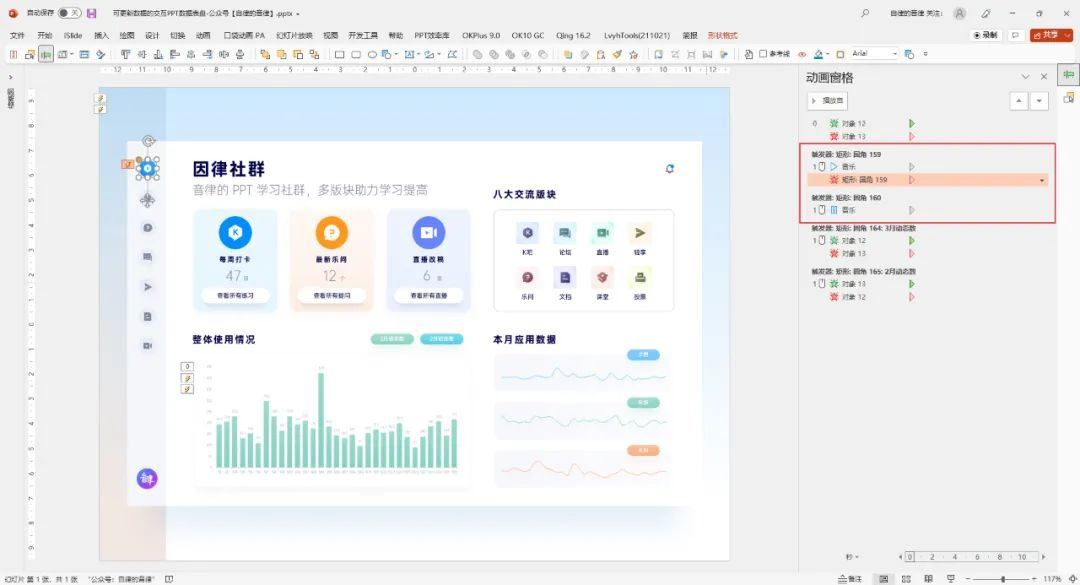Click the search magnifier in title bar

(865, 13)
